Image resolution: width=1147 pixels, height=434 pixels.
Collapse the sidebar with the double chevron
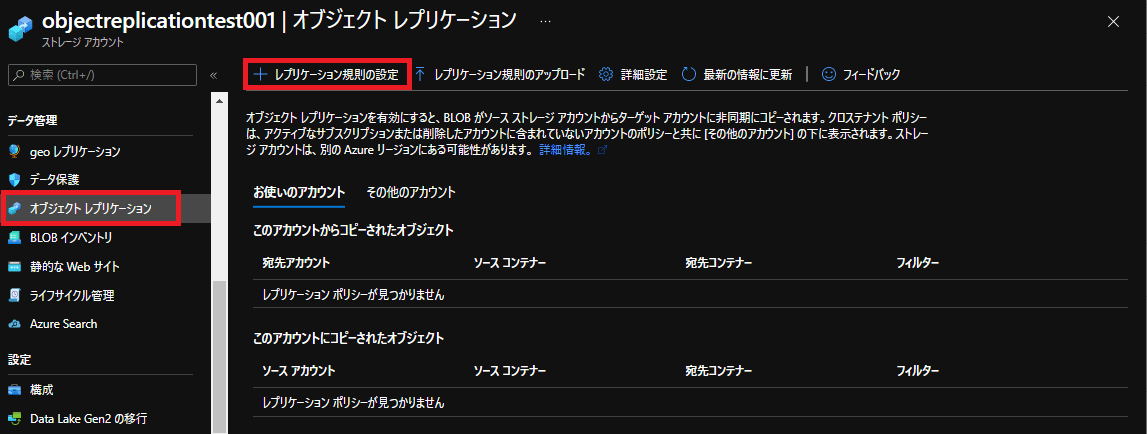214,75
